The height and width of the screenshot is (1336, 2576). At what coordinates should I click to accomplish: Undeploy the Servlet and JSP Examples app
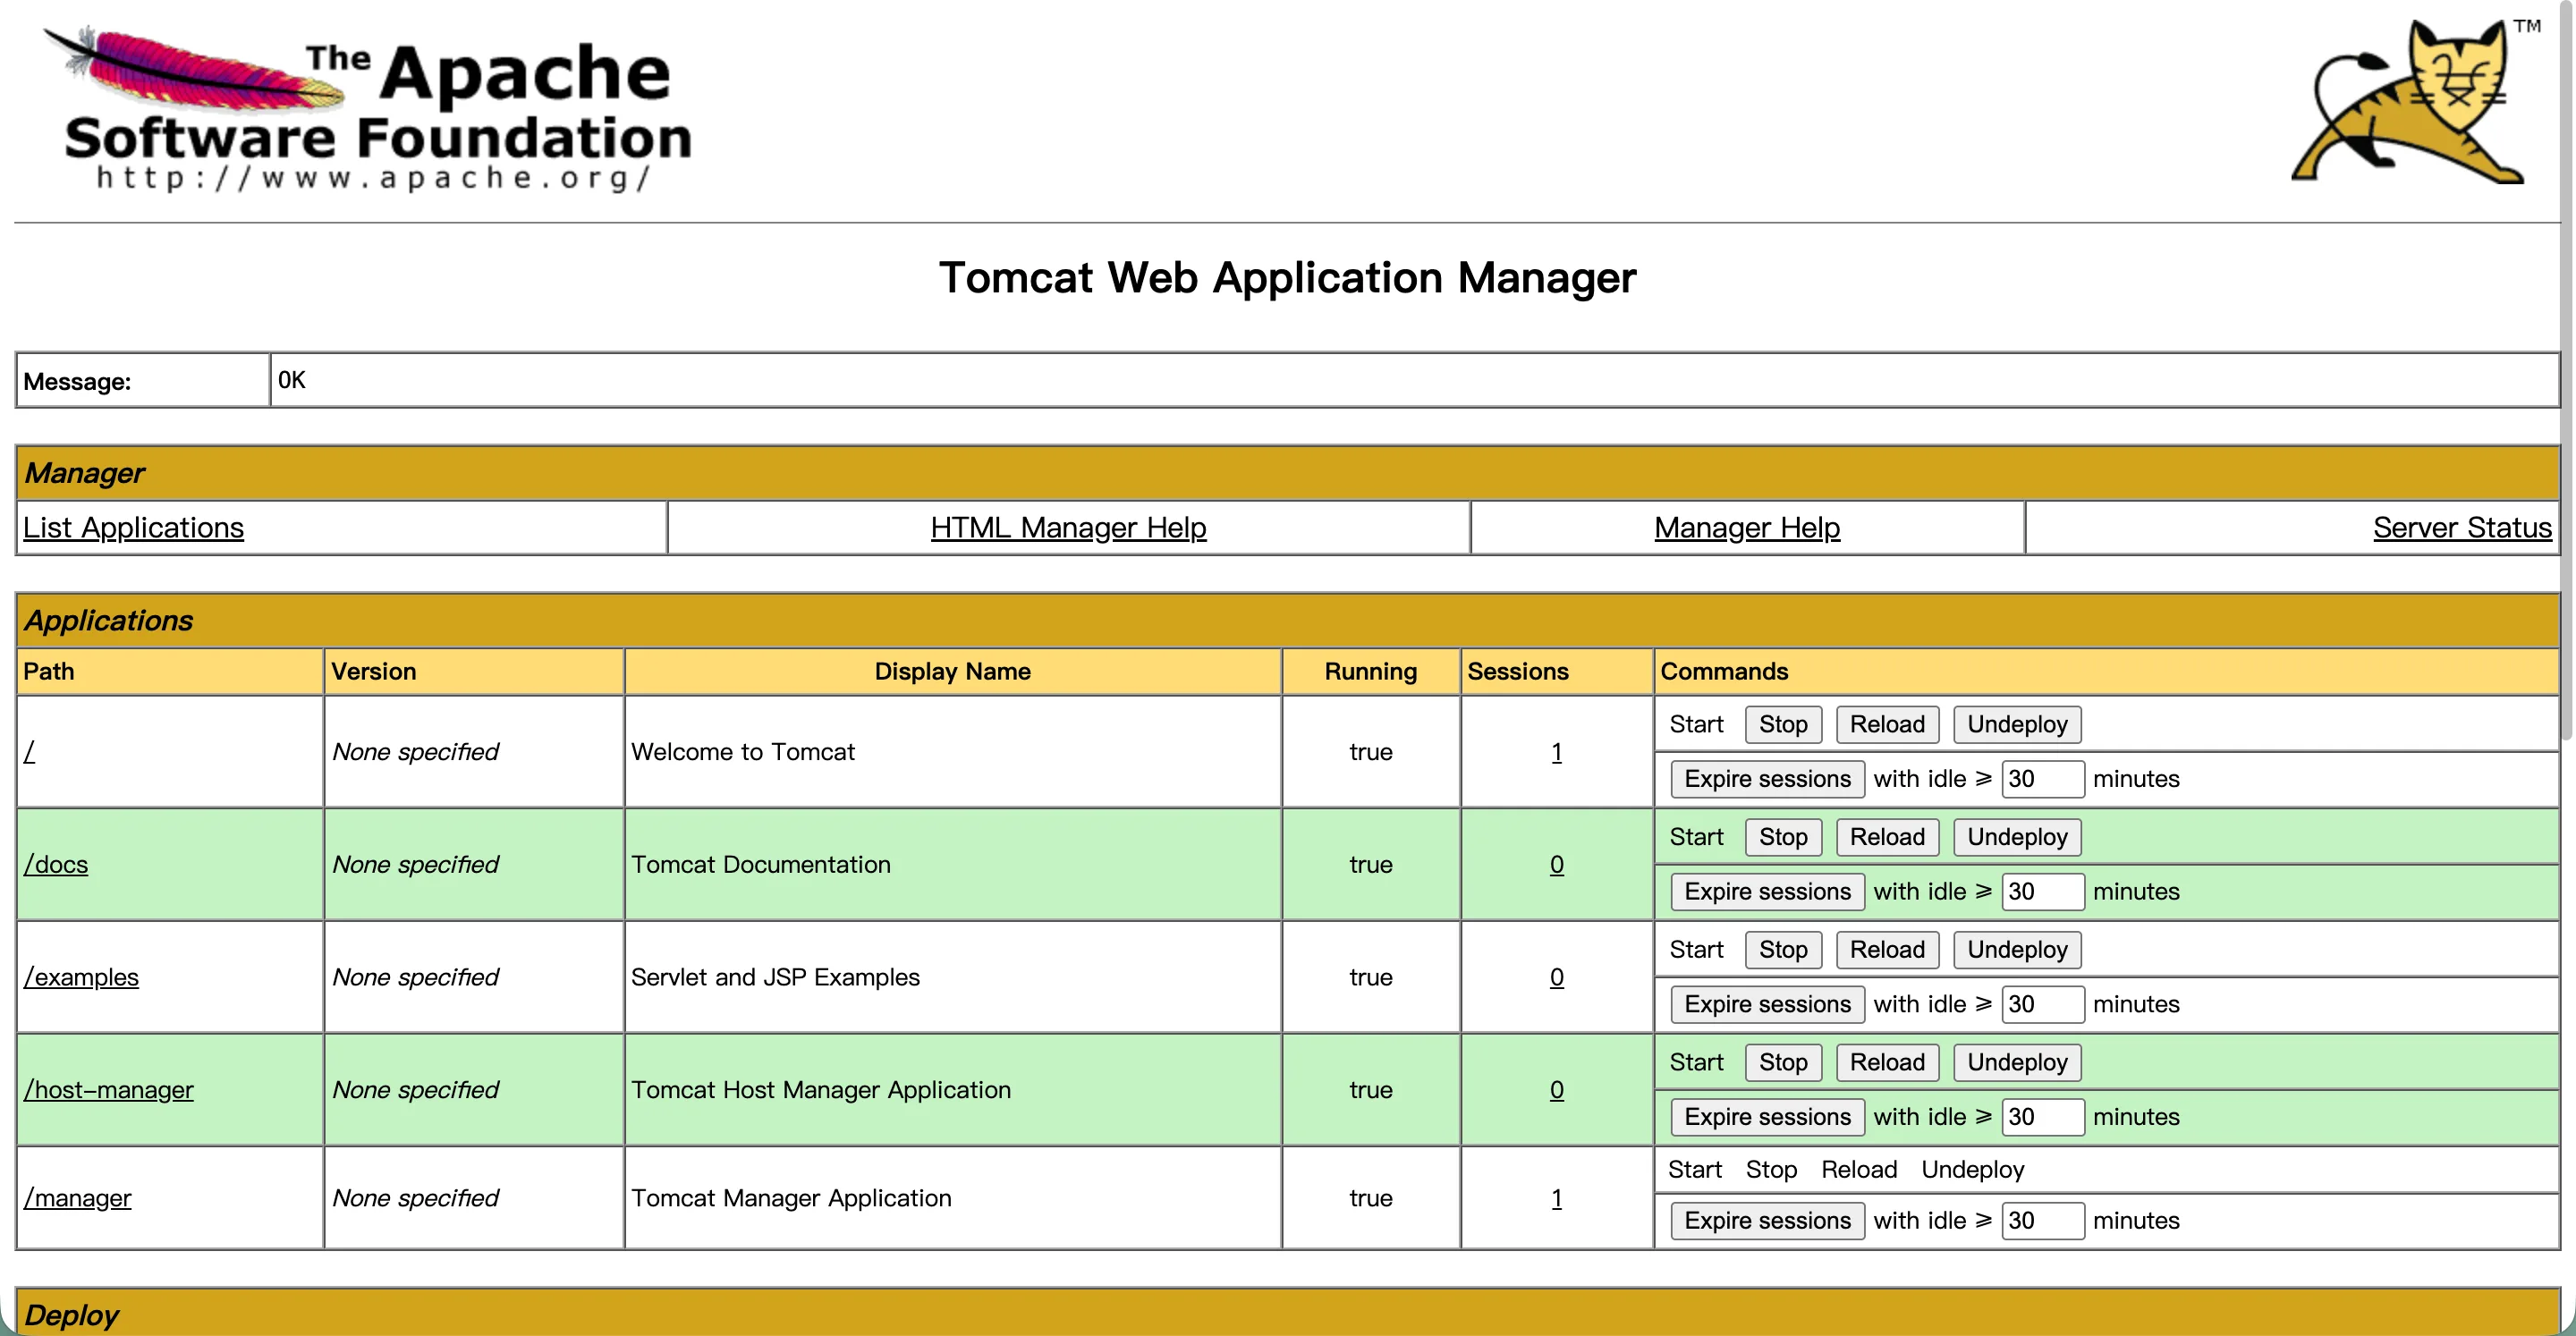click(x=2017, y=950)
